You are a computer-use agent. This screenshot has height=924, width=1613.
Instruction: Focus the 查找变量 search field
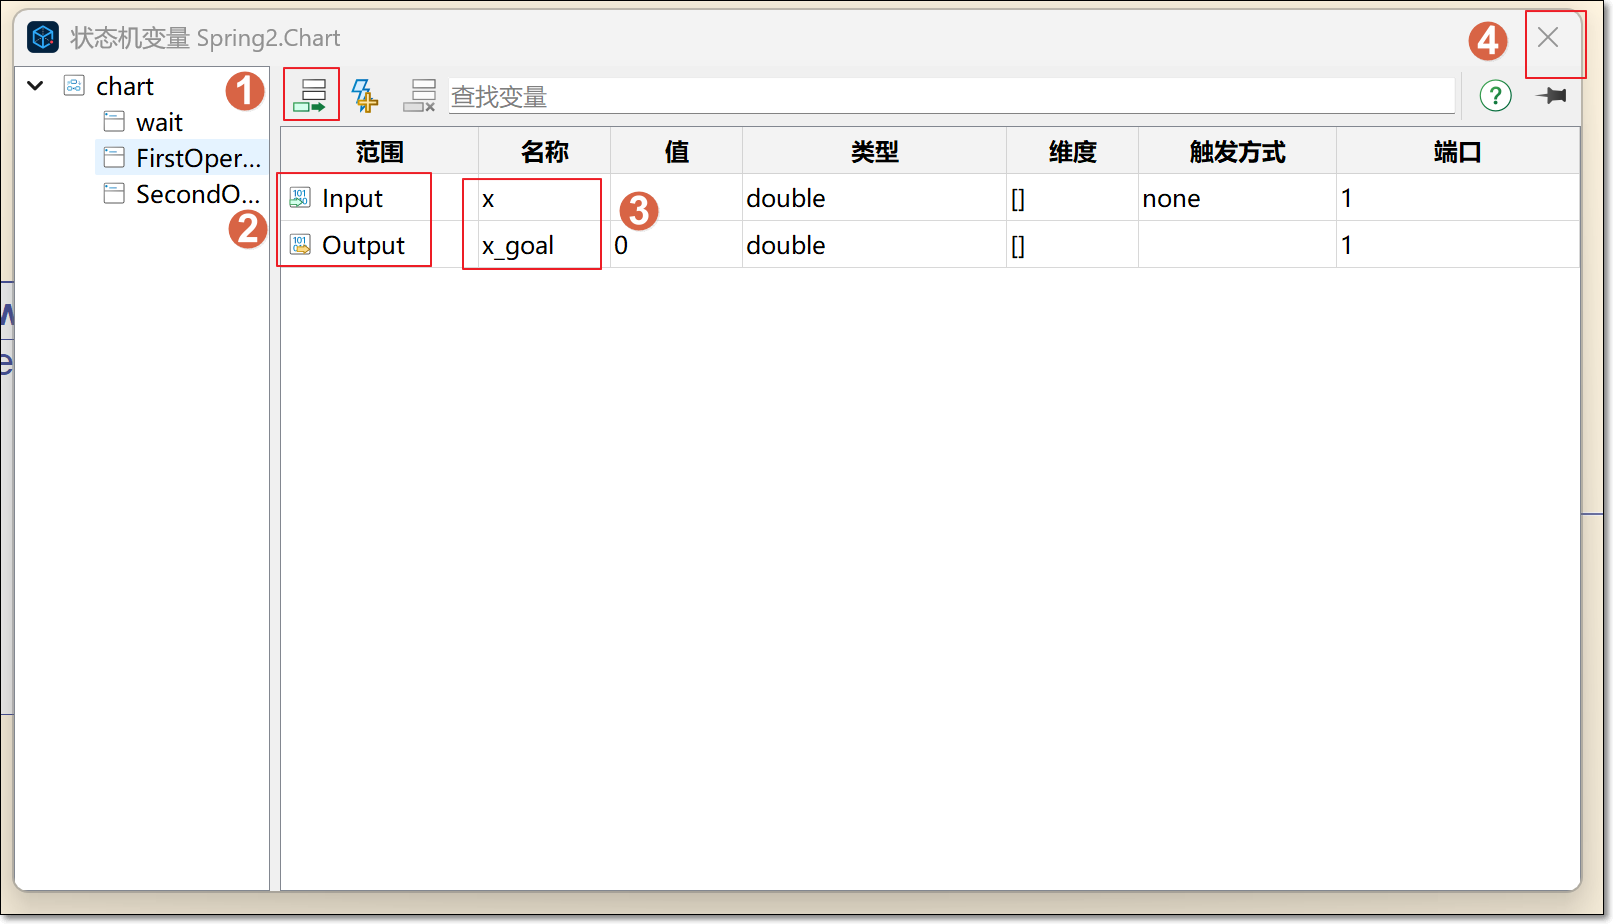pyautogui.click(x=951, y=96)
